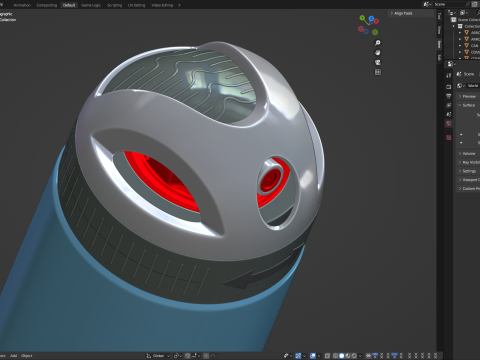Collapse the Surface panel

(468, 105)
